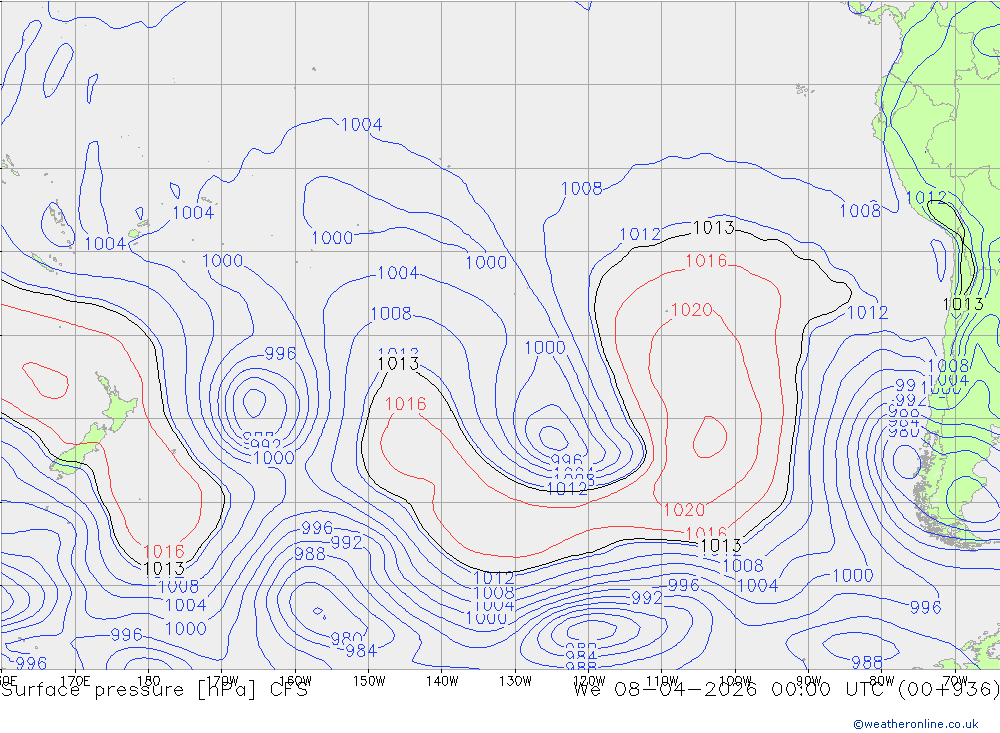
Task: Click the 120W longitude label
Action: pyautogui.click(x=589, y=681)
